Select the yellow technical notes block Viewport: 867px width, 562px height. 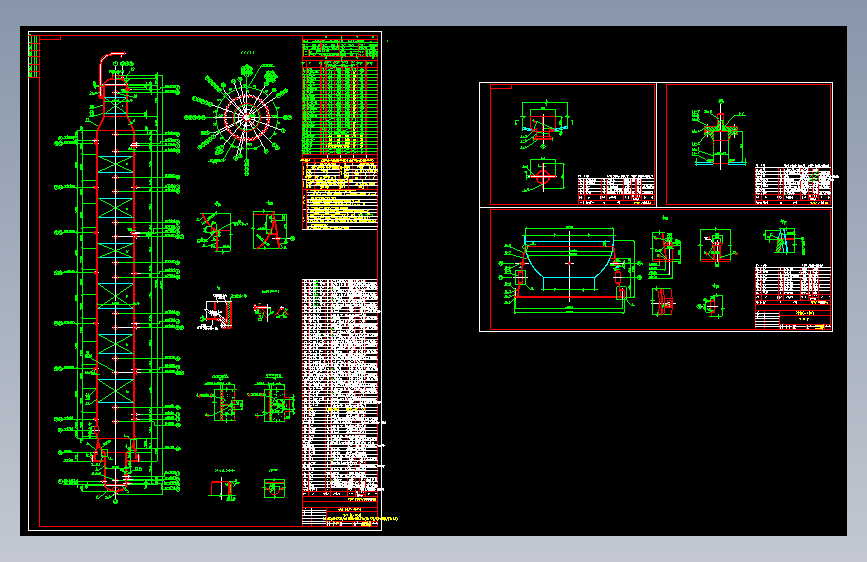pyautogui.click(x=340, y=194)
